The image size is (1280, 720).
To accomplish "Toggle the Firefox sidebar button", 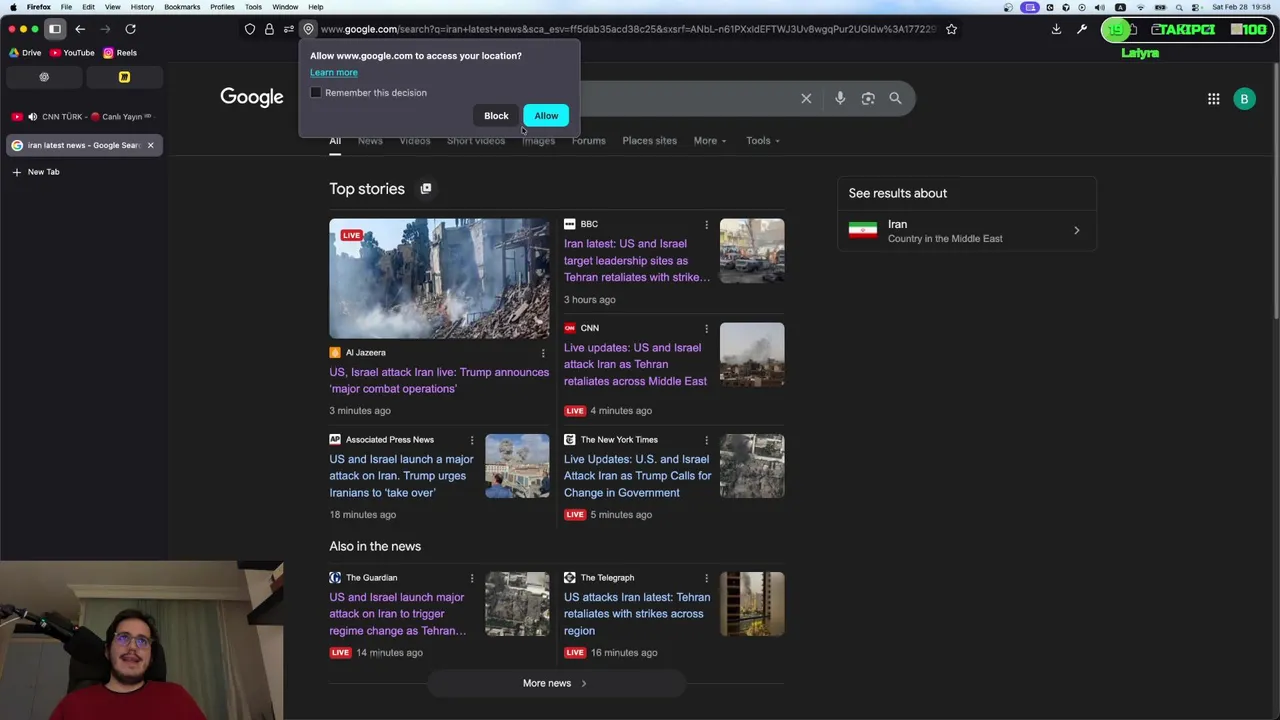I will point(55,29).
